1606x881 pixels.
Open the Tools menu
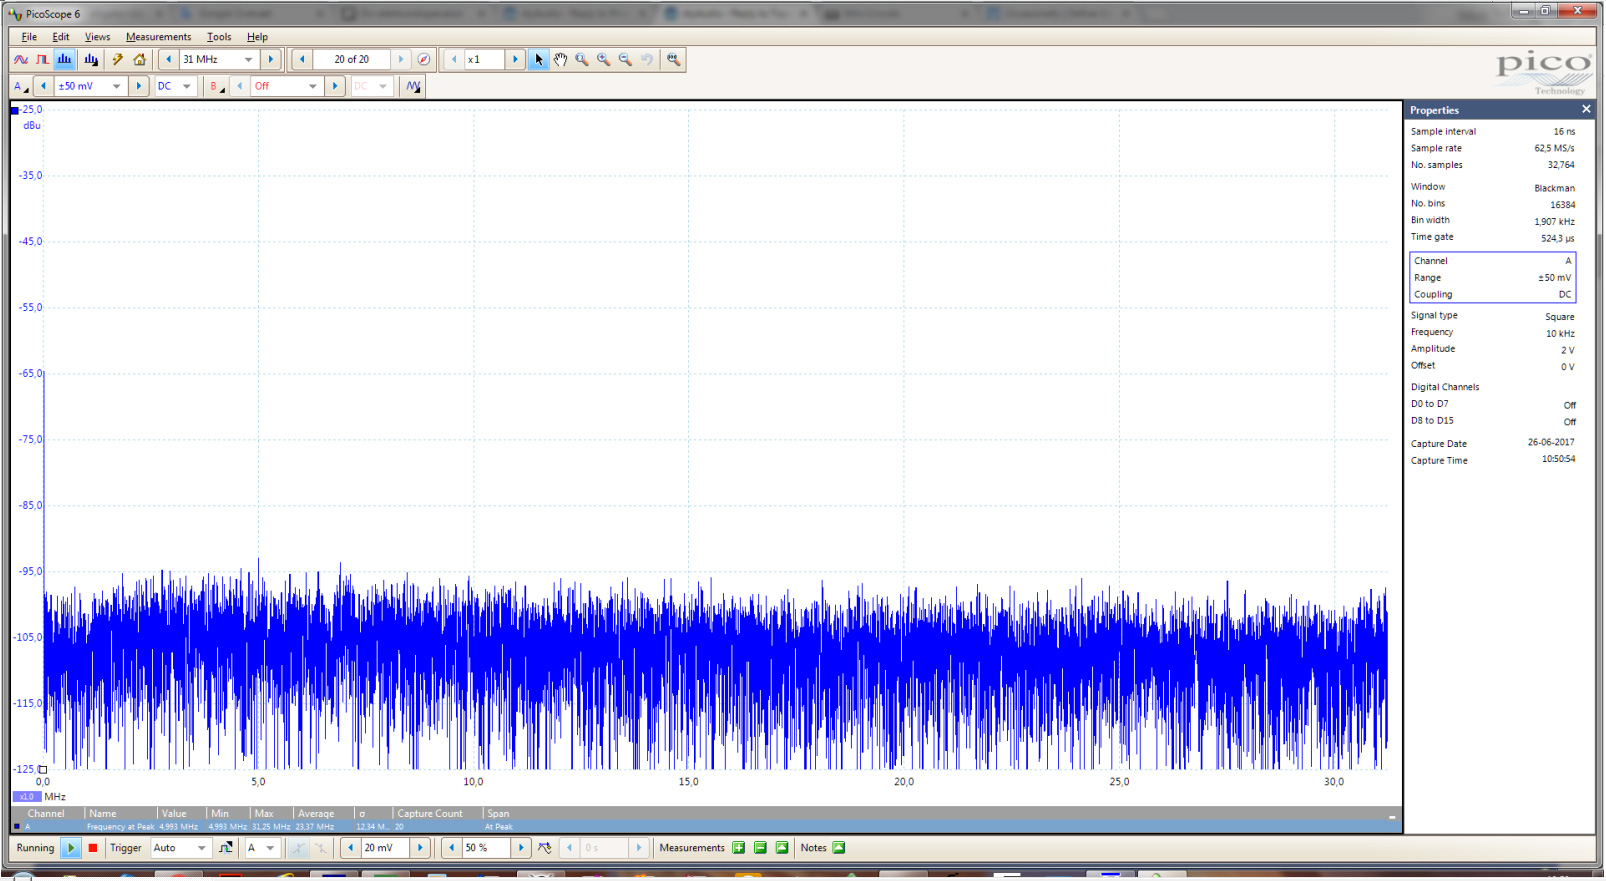point(219,37)
